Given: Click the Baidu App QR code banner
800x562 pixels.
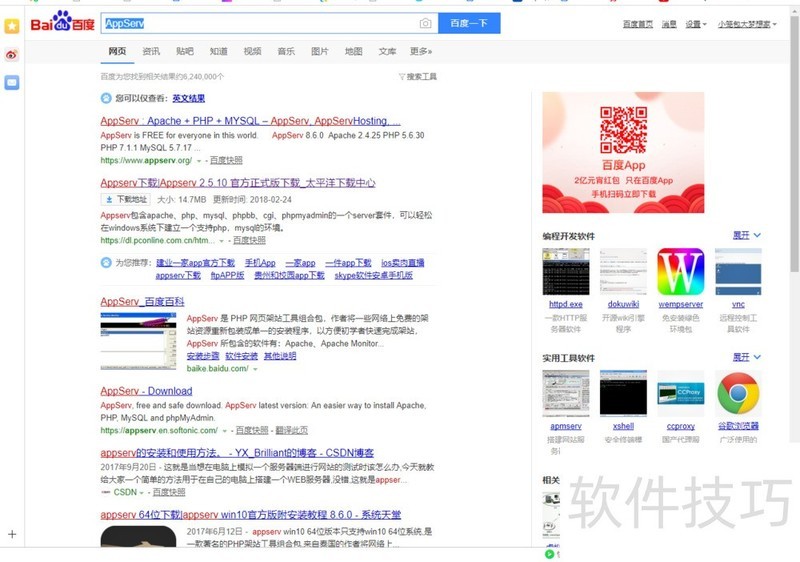Looking at the screenshot, I should [x=623, y=152].
